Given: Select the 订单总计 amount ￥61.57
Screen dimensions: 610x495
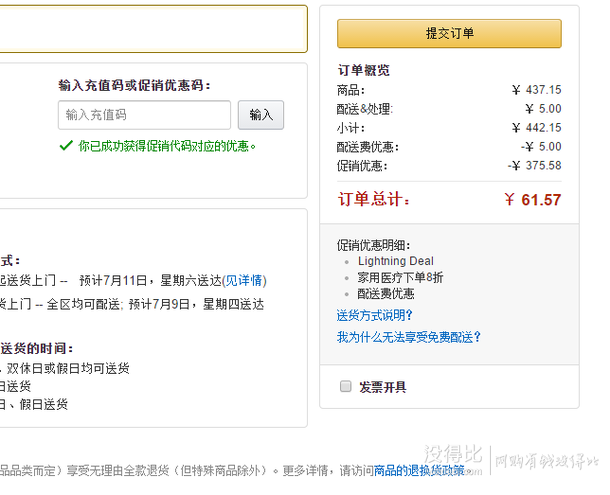Looking at the screenshot, I should (x=533, y=200).
